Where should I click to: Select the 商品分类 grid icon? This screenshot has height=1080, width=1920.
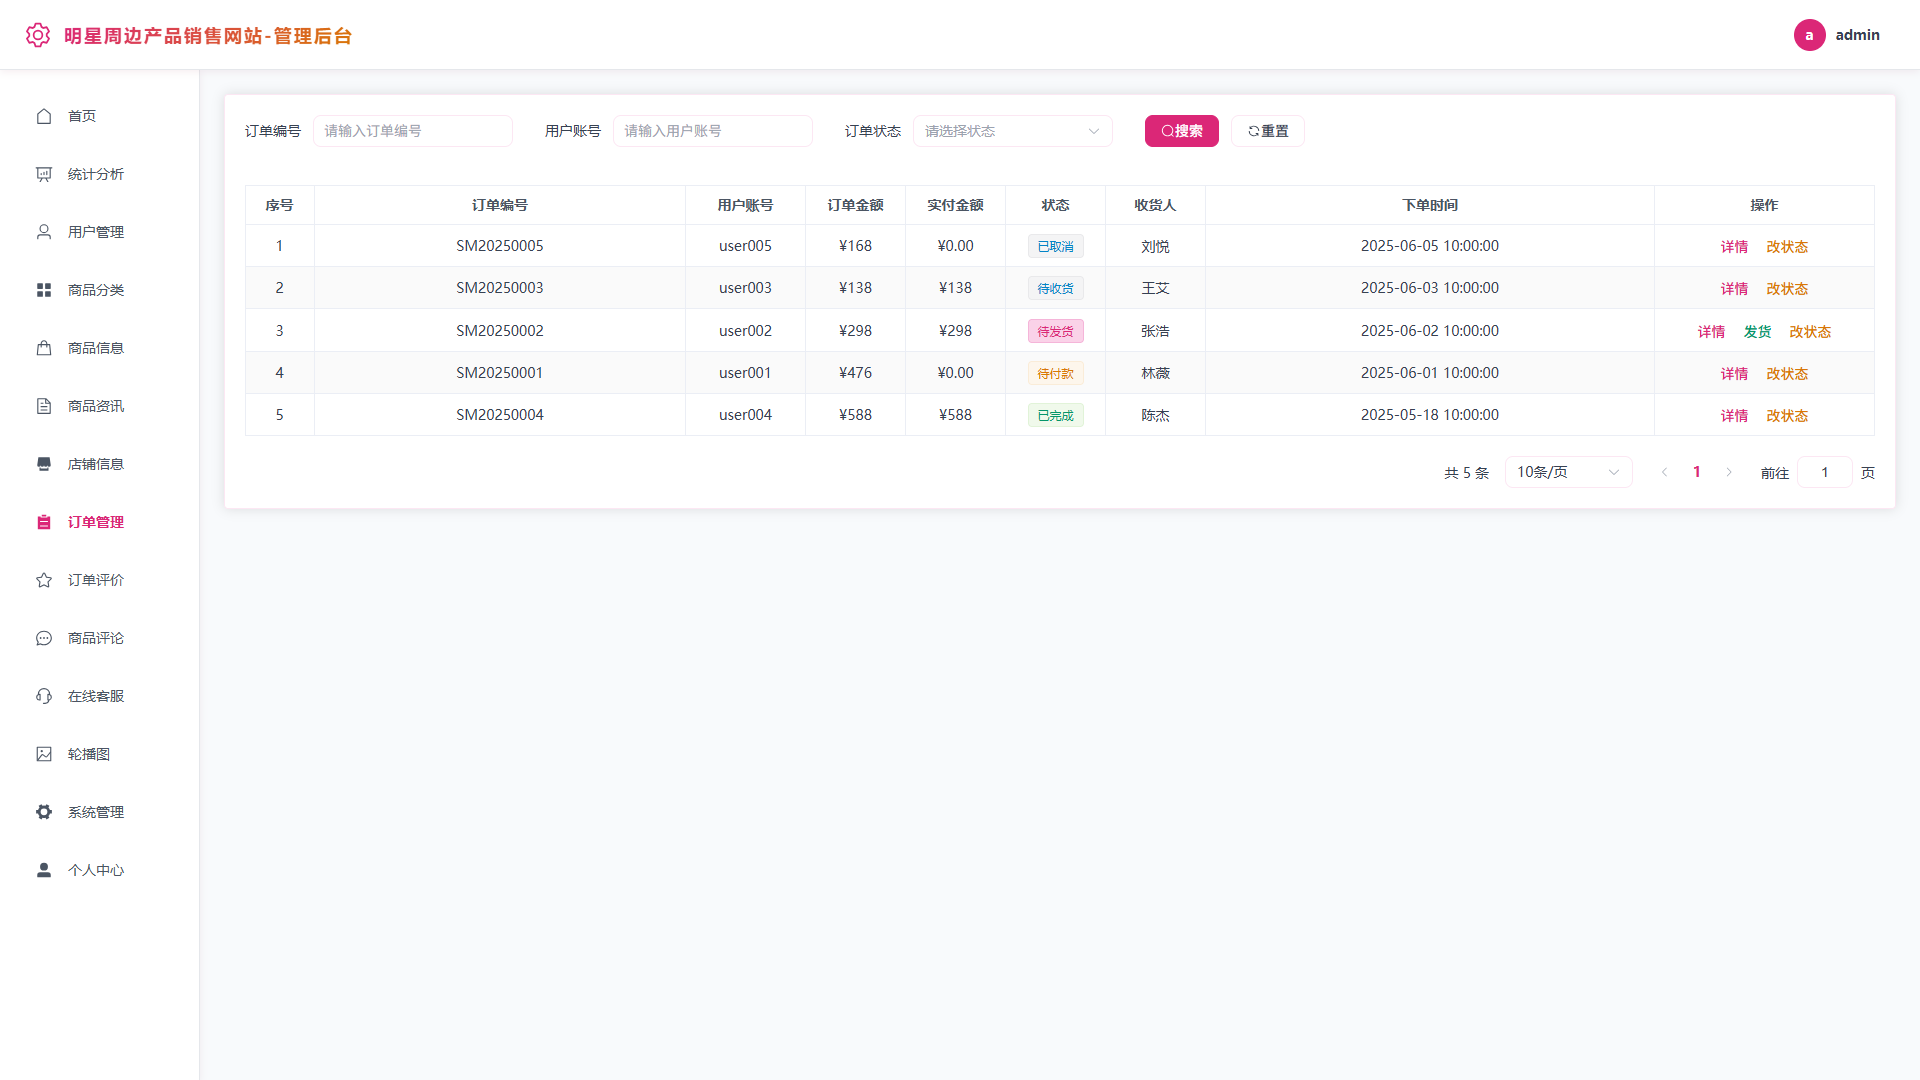click(44, 290)
